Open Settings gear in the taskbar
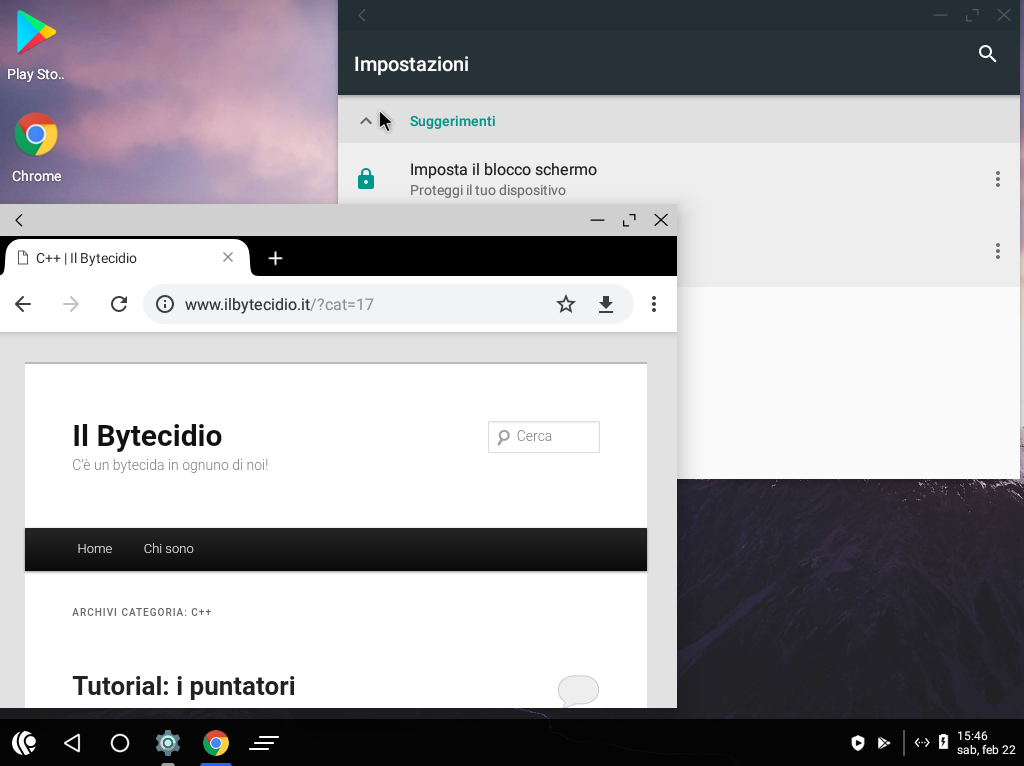 pyautogui.click(x=168, y=743)
